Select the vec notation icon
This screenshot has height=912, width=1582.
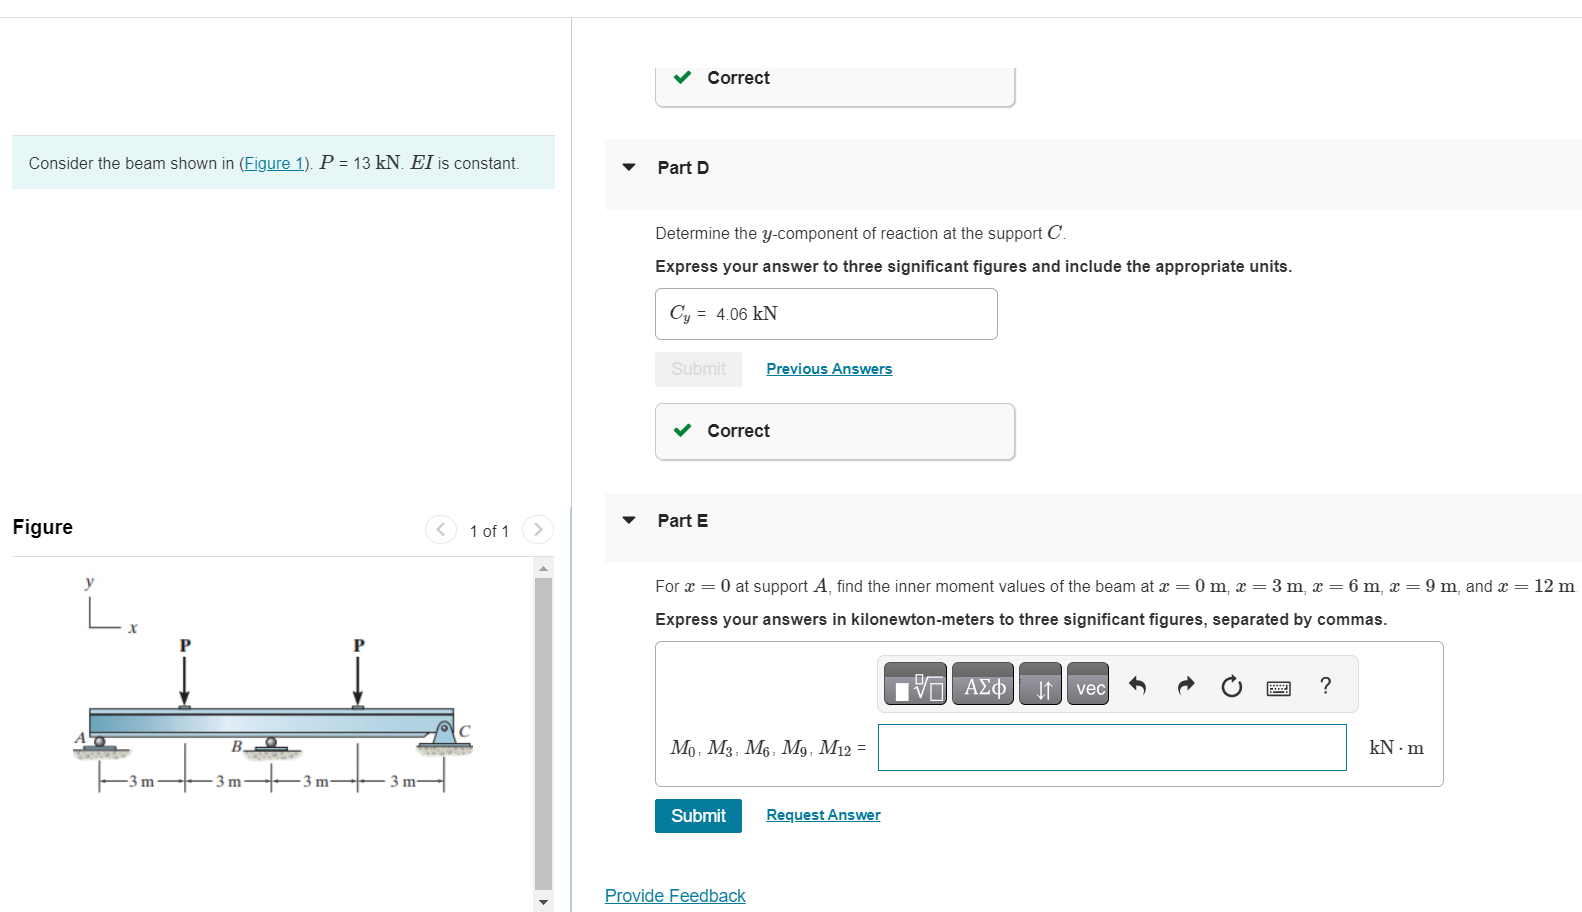point(1088,684)
